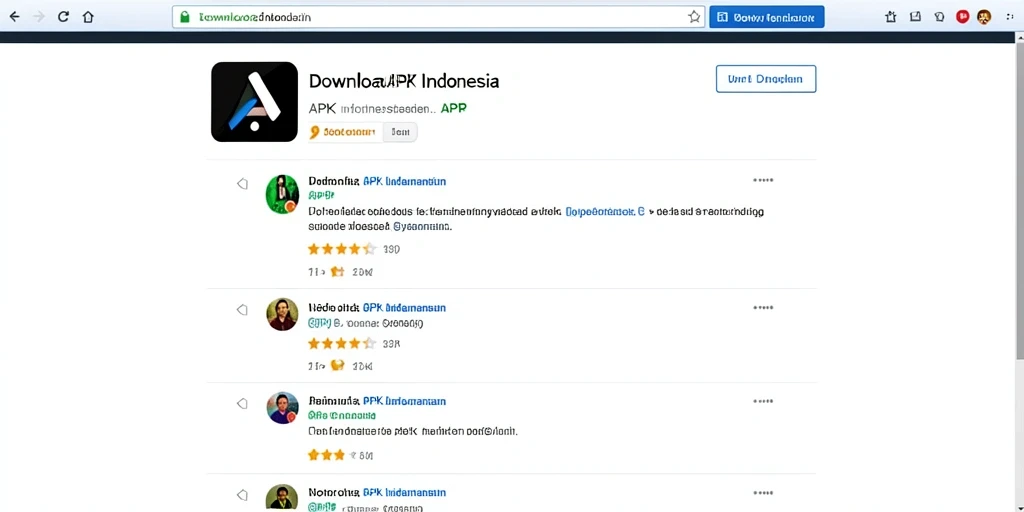The image size is (1024, 512).
Task: Click the left arrow icon beside the fourth review
Action: point(242,494)
